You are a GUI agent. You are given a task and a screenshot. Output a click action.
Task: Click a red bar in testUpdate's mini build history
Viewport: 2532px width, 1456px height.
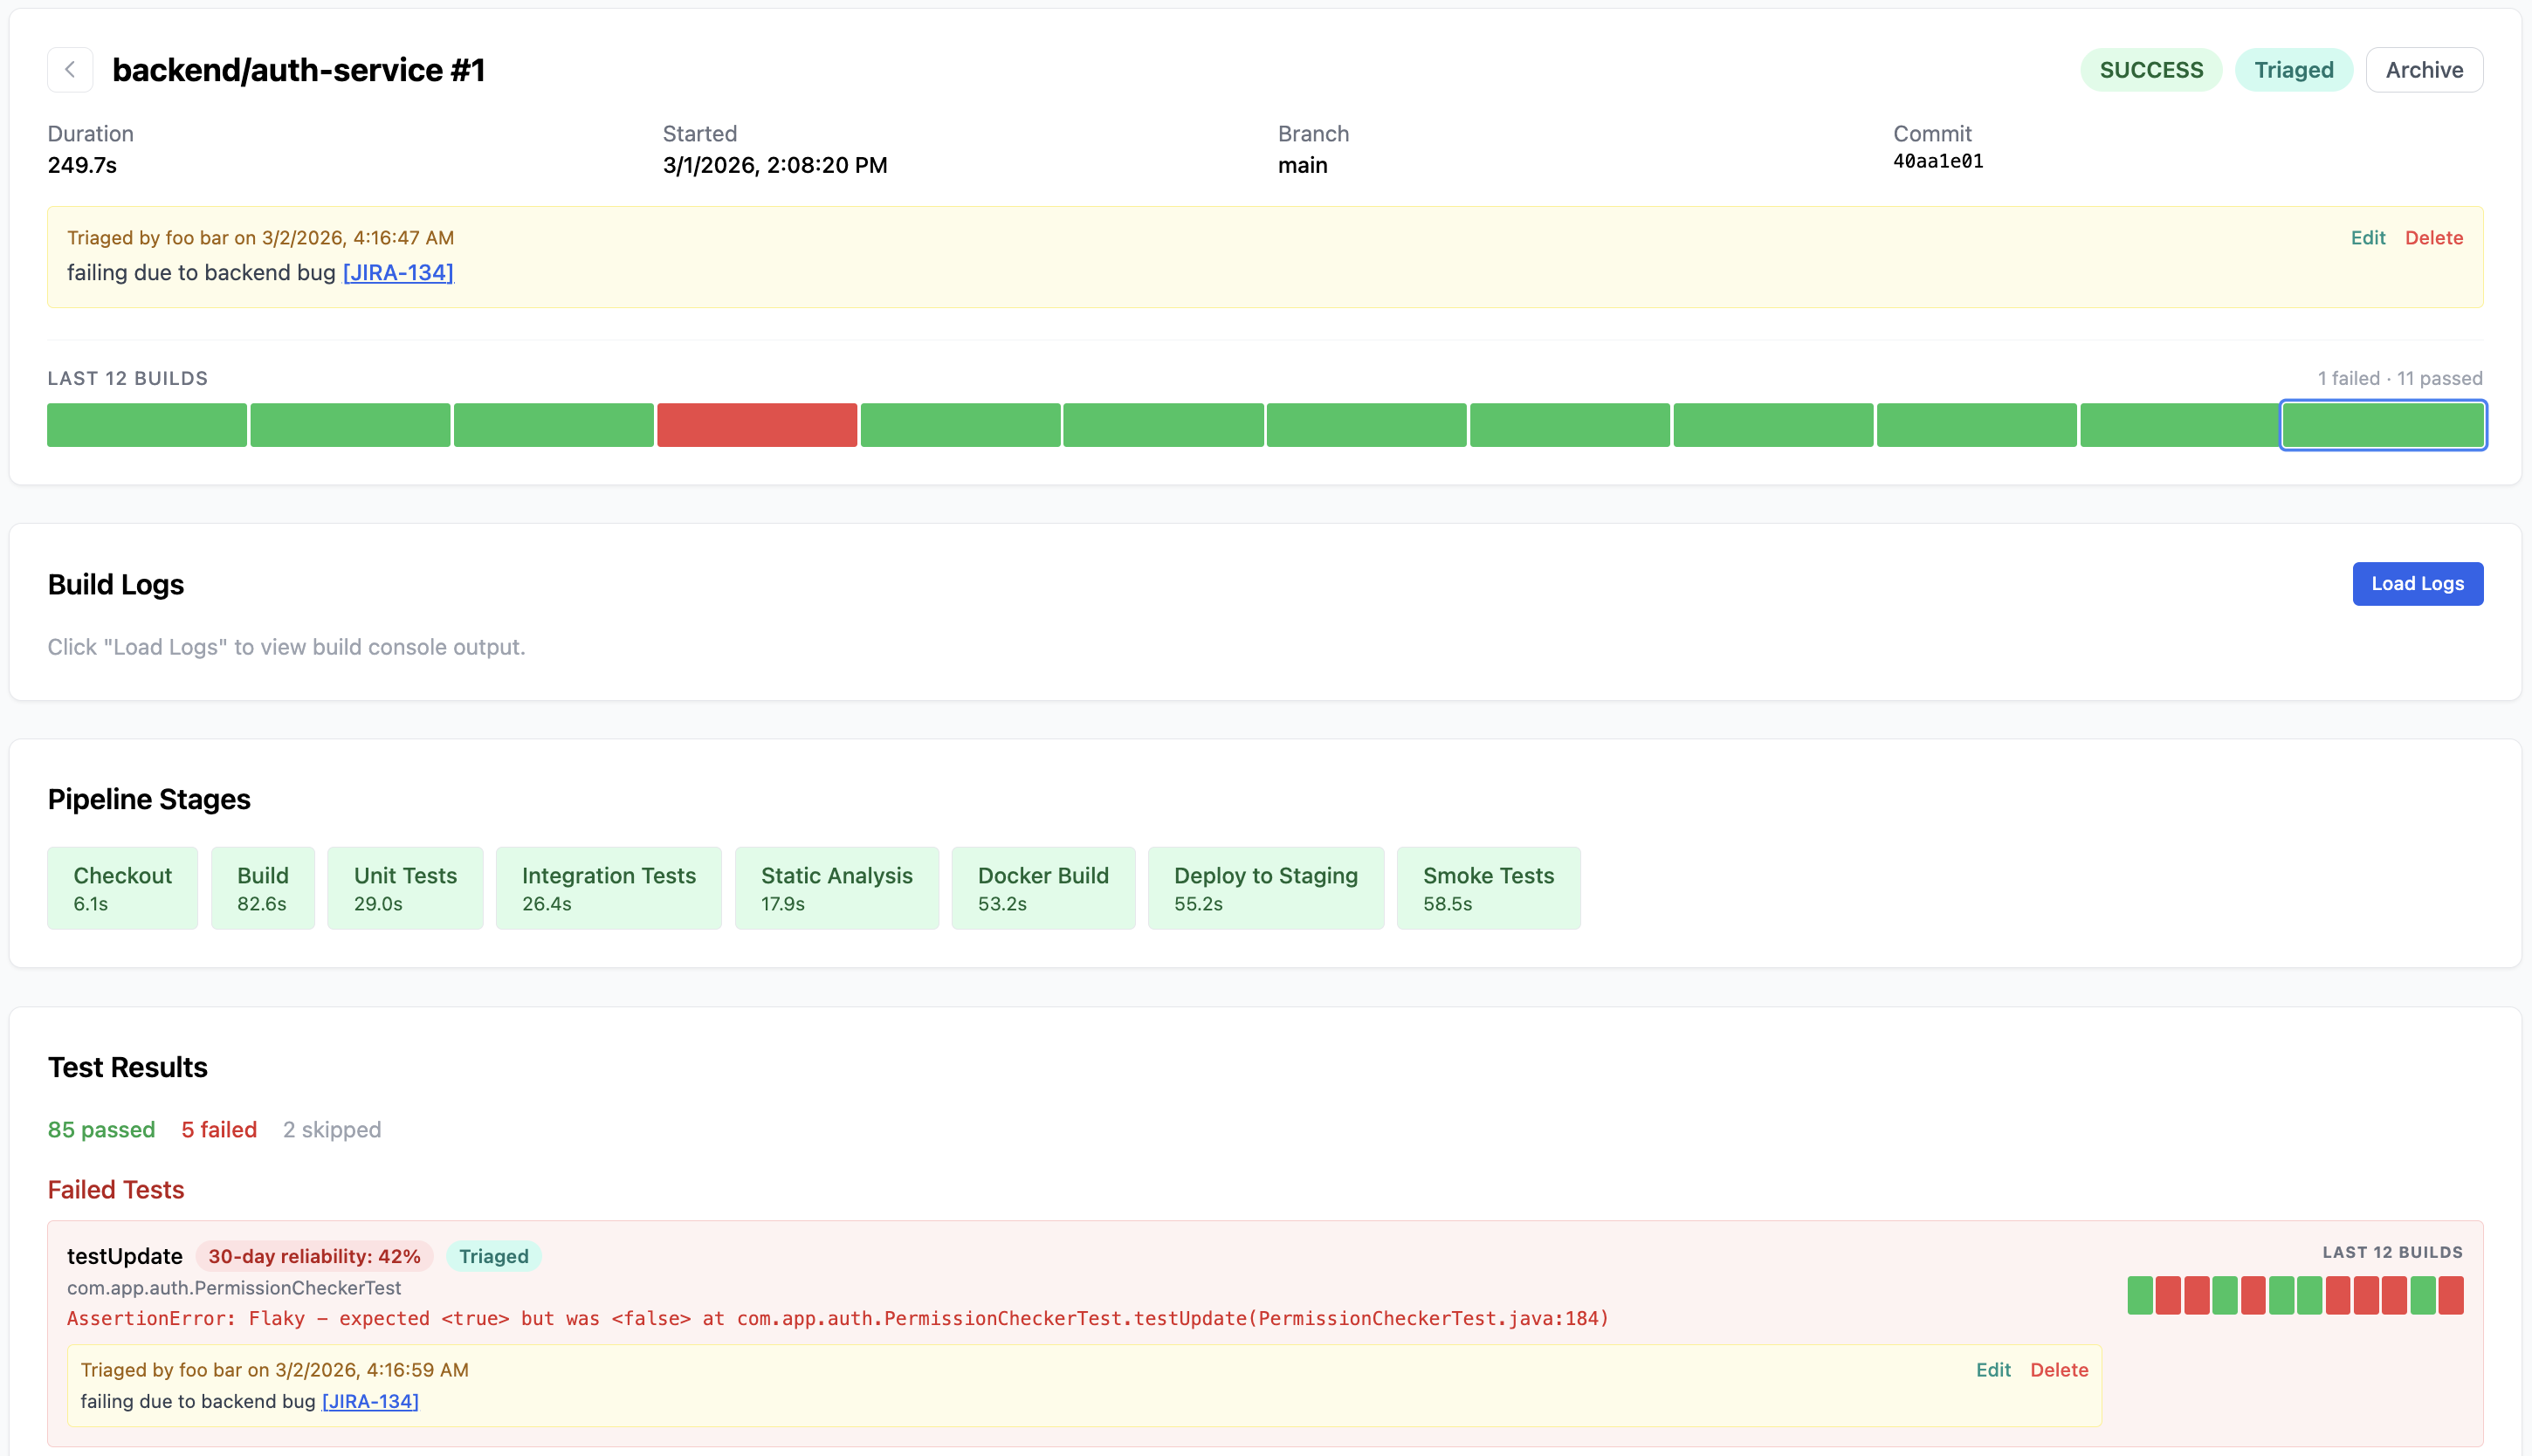coord(2170,1295)
